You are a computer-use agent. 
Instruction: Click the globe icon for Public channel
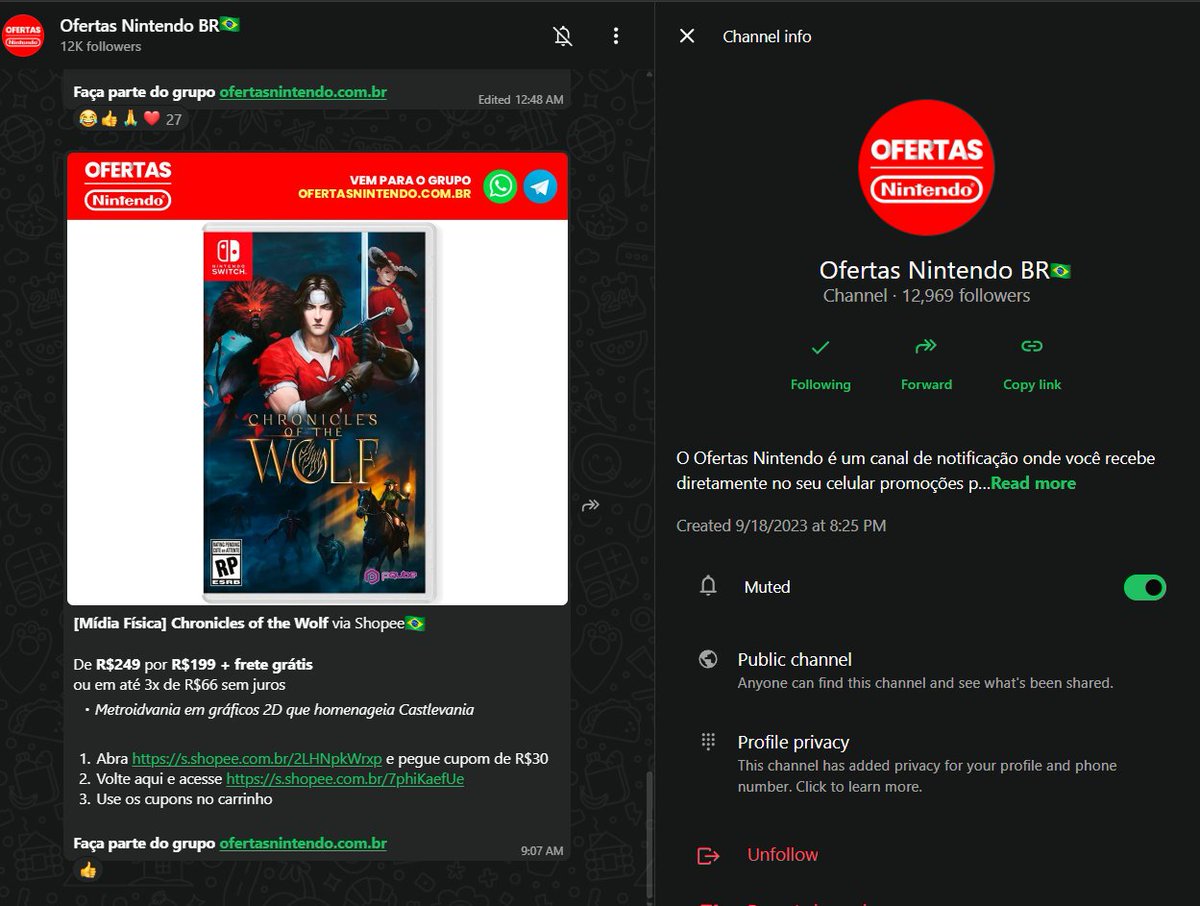click(x=708, y=660)
